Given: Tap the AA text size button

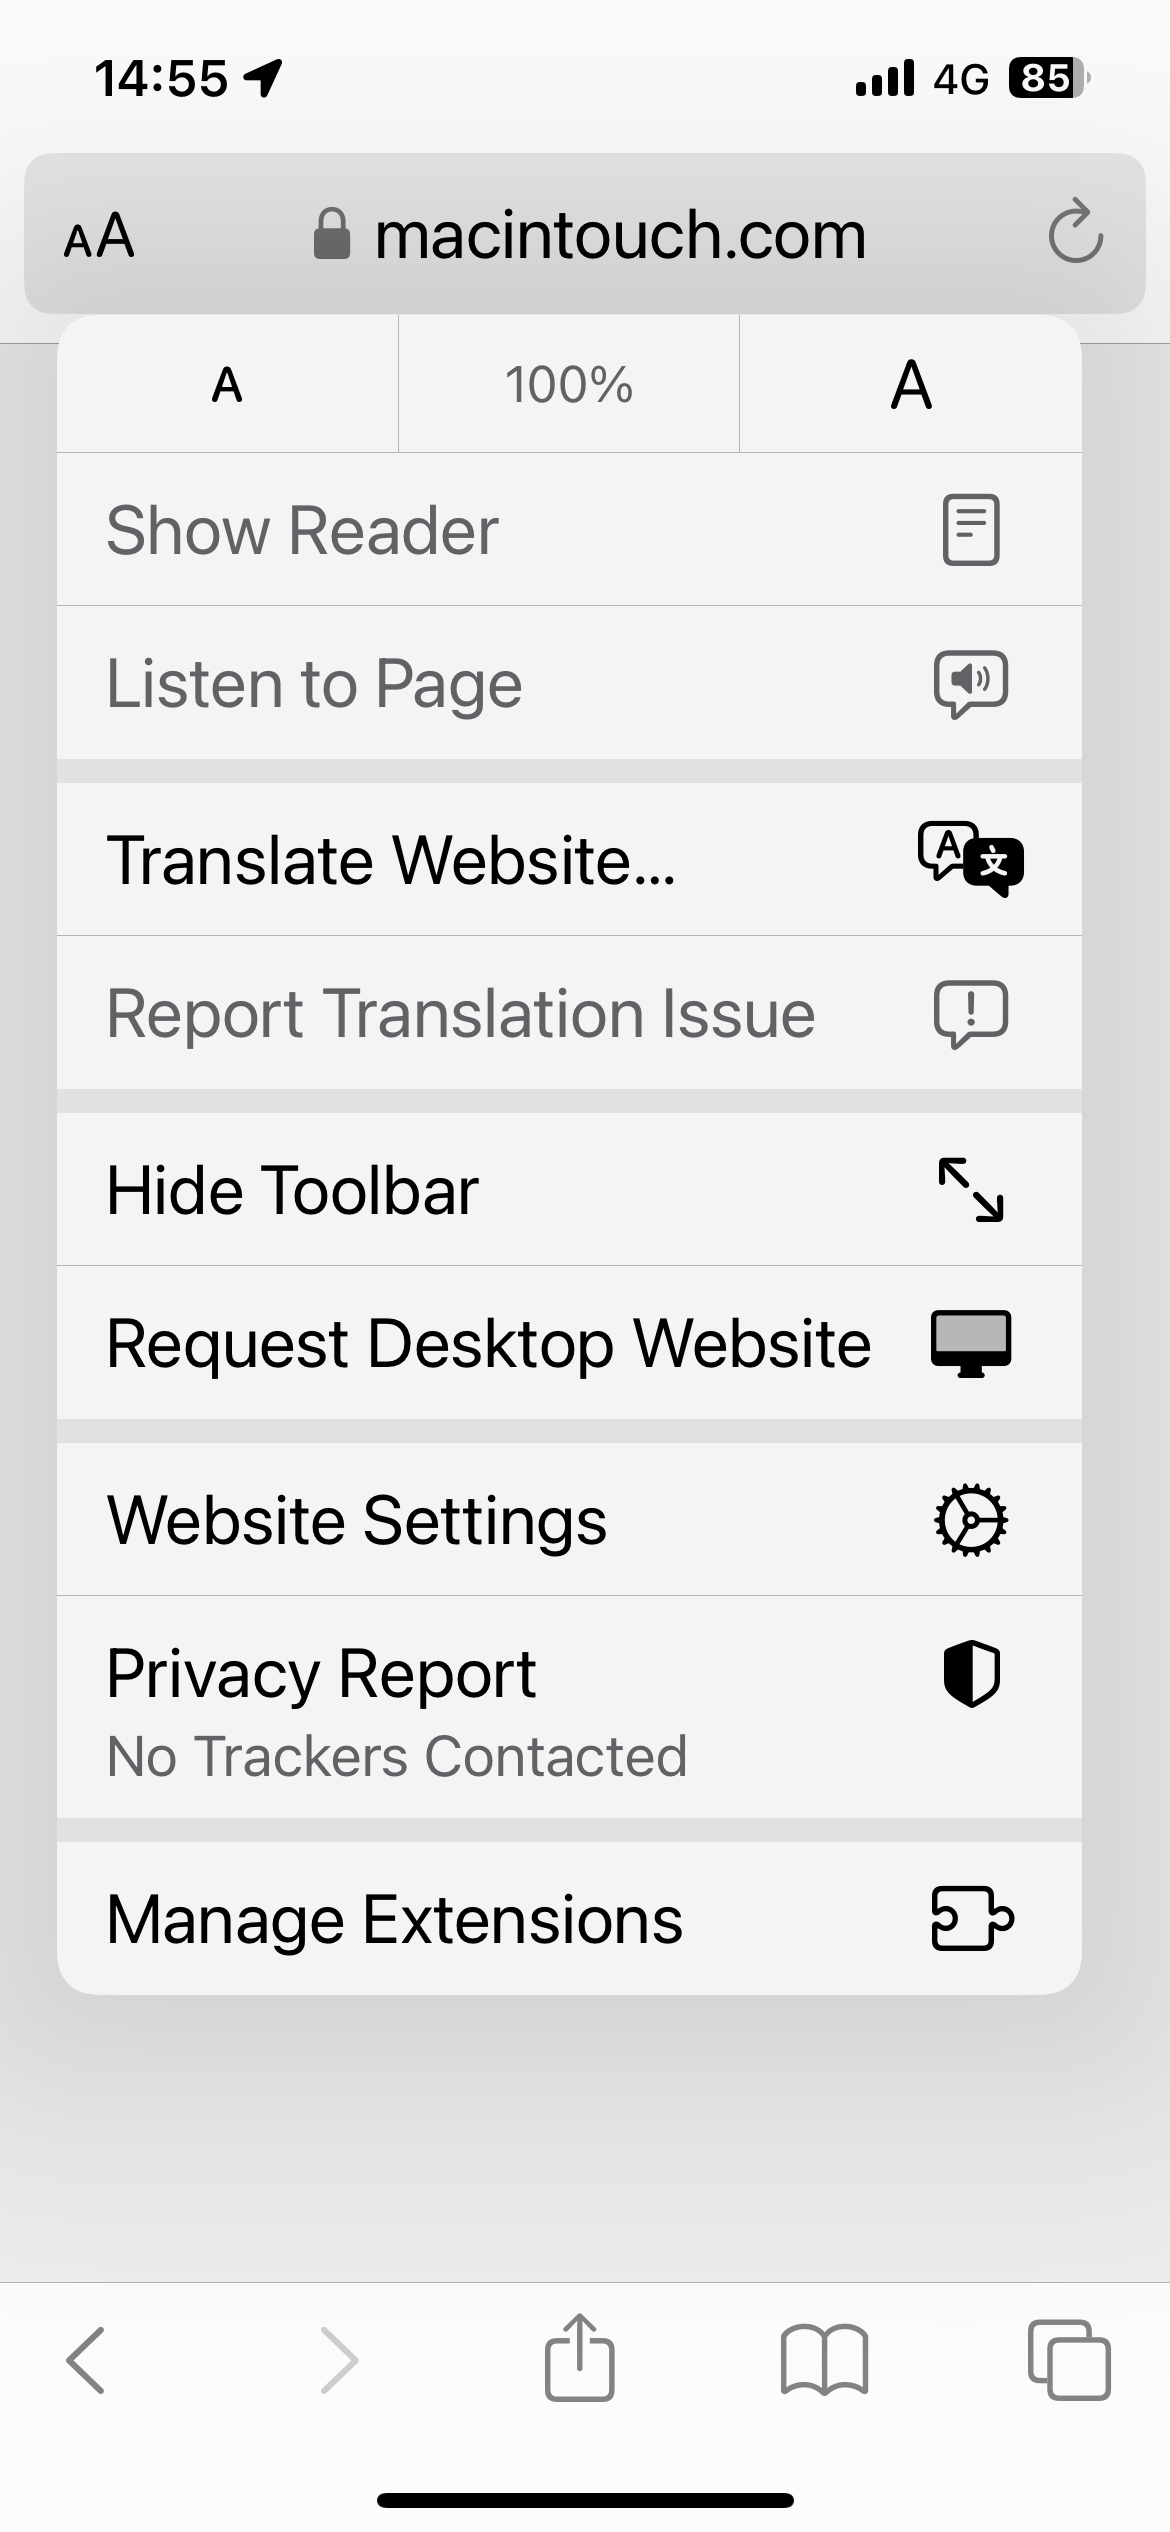Looking at the screenshot, I should pyautogui.click(x=99, y=236).
